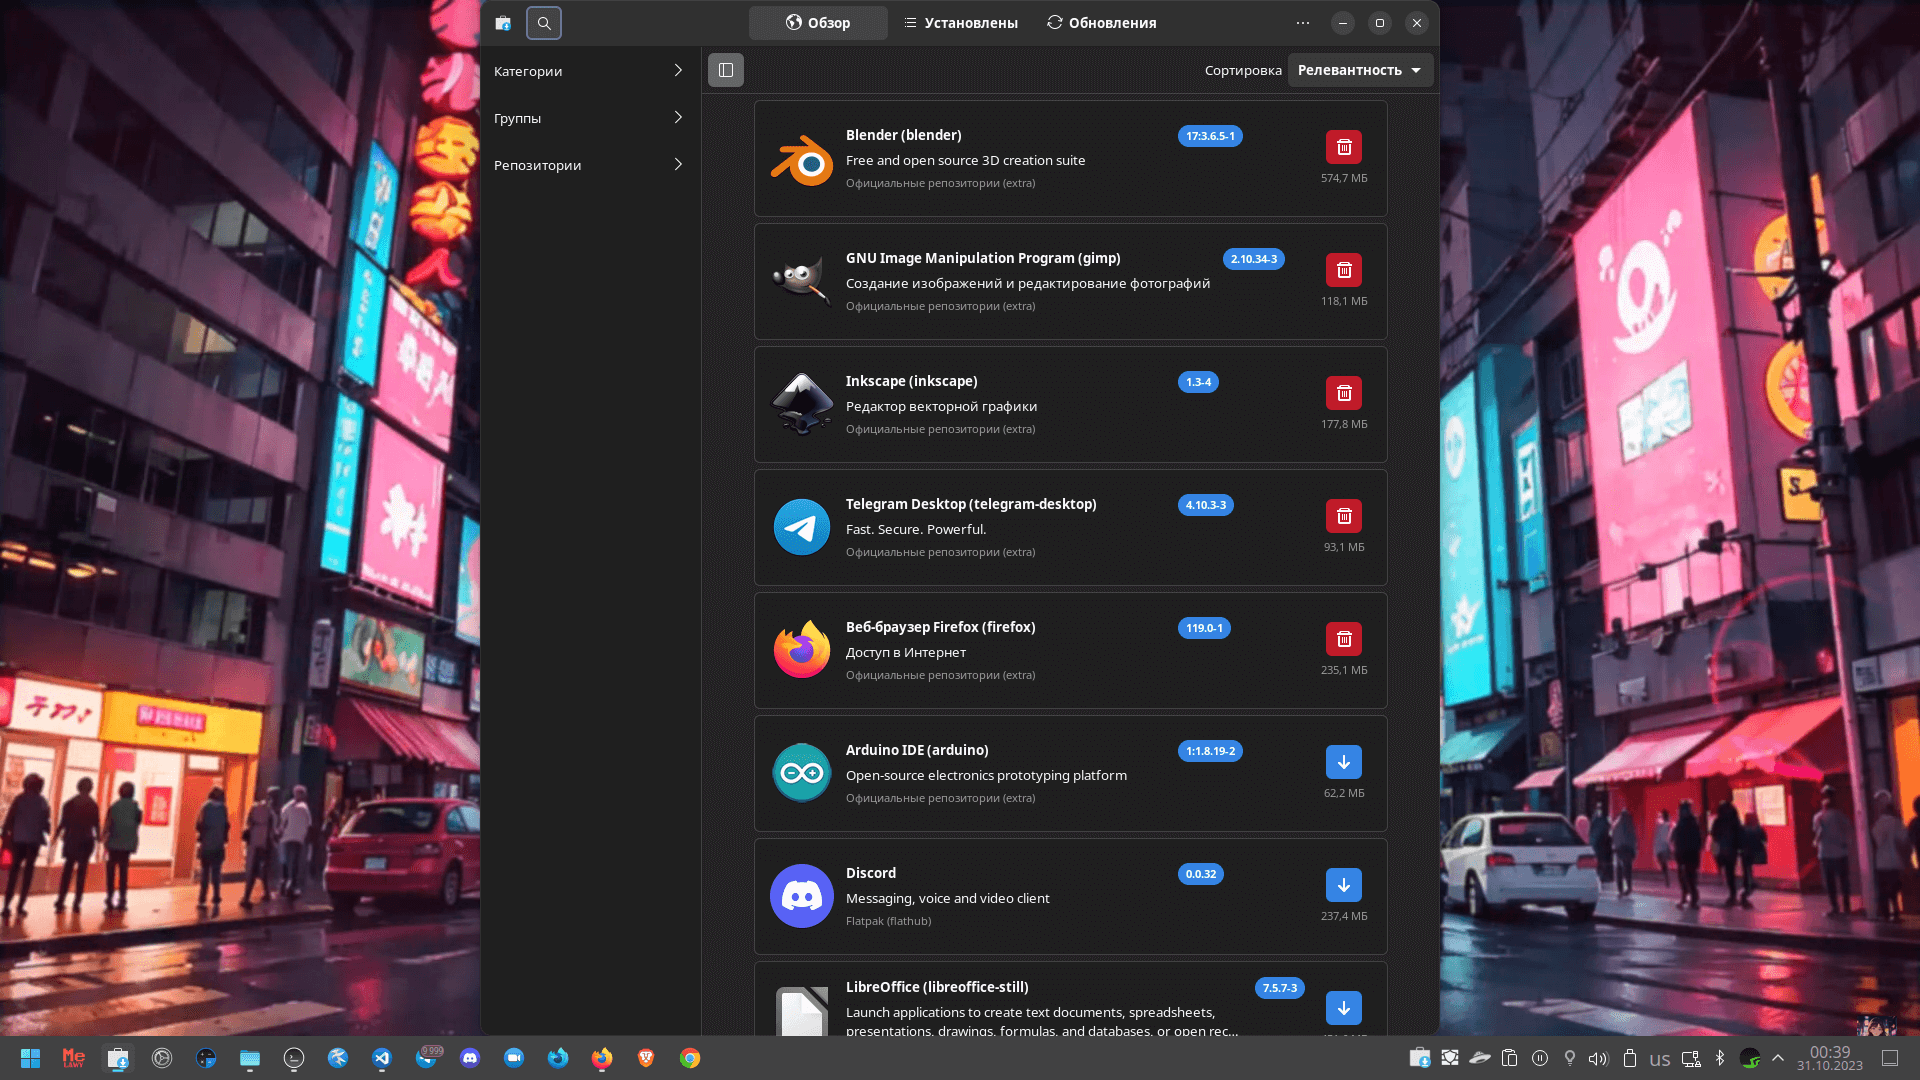Open Firefox from the taskbar

point(601,1057)
